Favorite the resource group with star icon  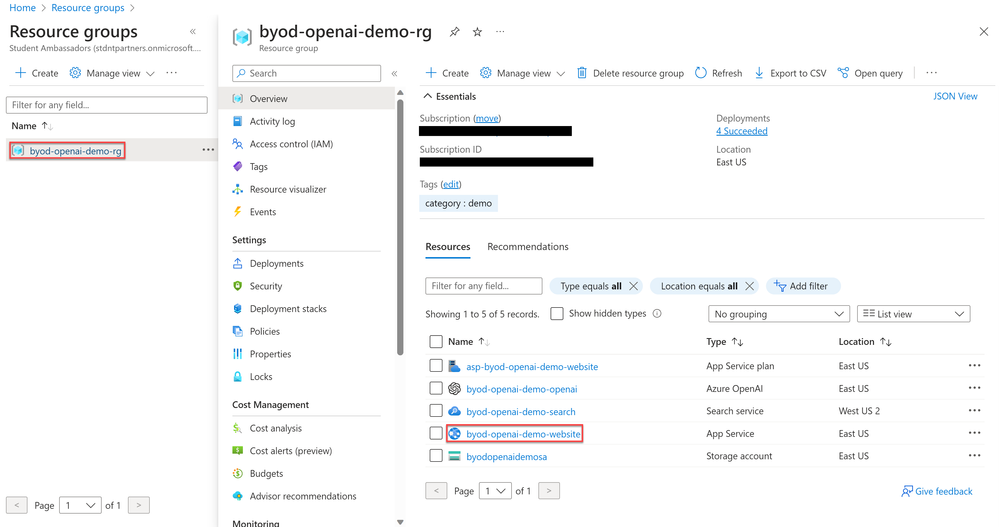[x=477, y=32]
